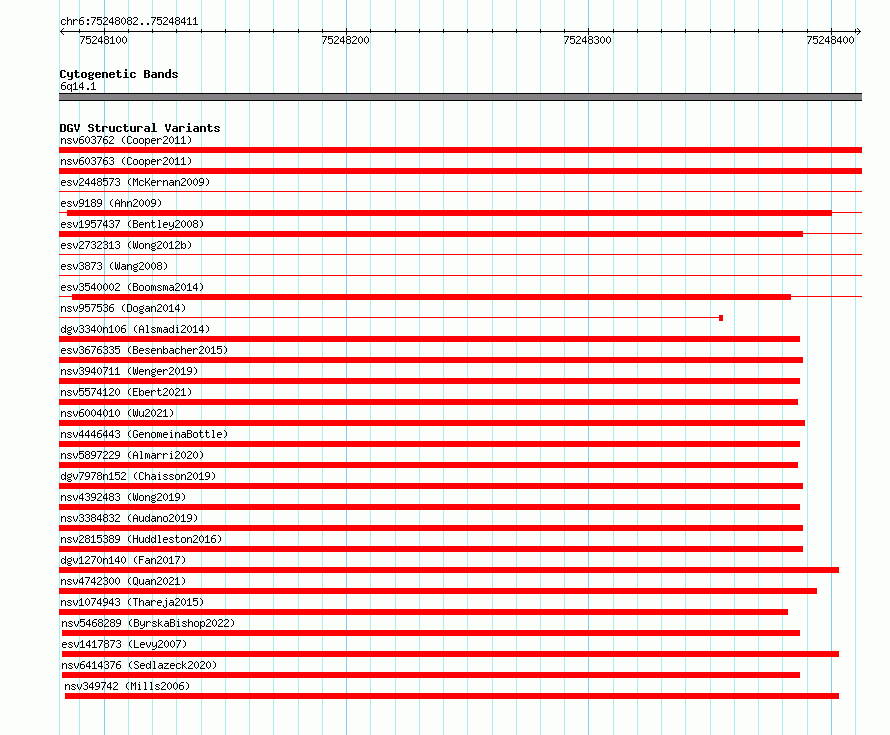Select nsv2815389 (Huddleston2016) label

[x=141, y=539]
